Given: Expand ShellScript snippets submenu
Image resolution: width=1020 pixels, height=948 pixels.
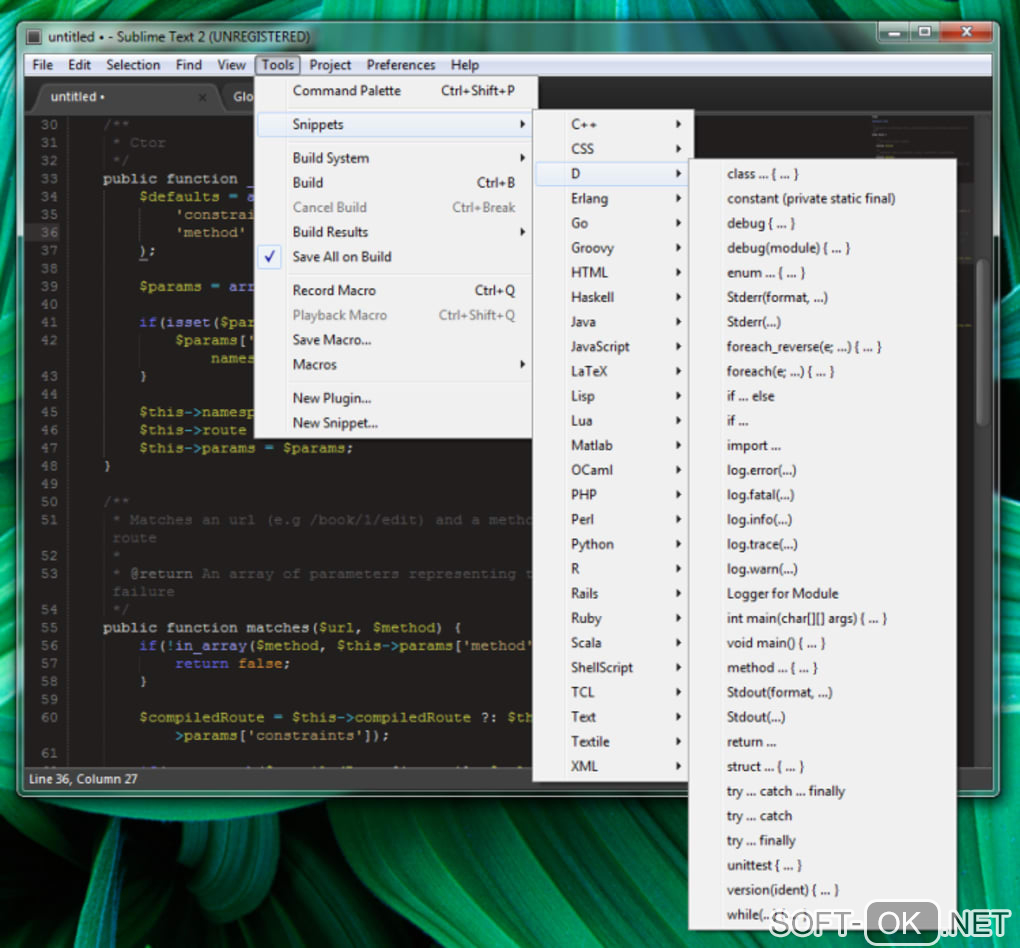Looking at the screenshot, I should 613,668.
